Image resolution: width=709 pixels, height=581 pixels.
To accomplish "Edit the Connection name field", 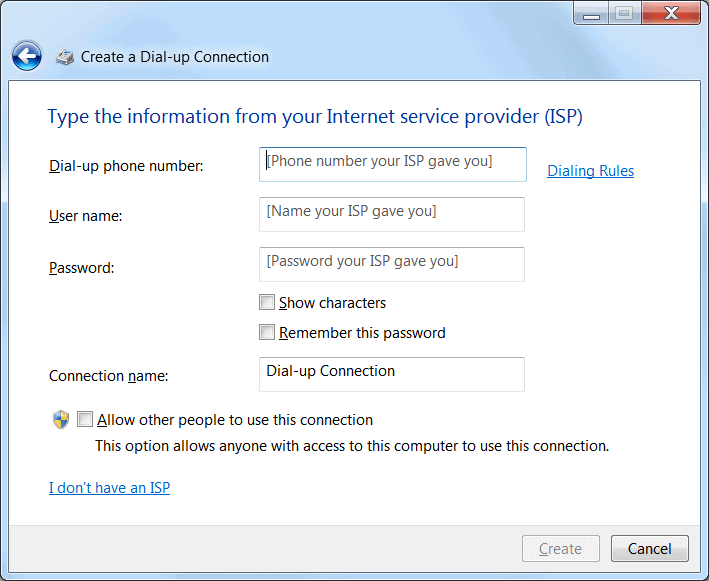I will [392, 374].
